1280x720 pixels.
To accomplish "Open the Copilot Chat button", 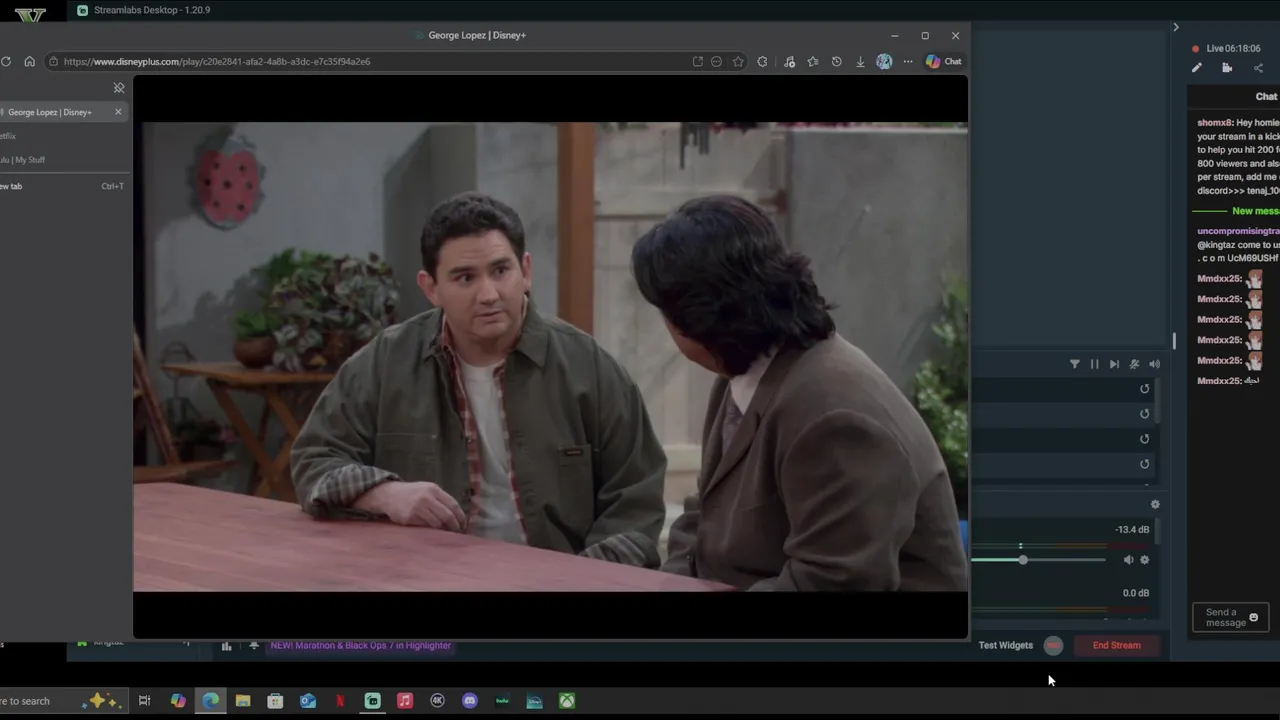I will (943, 61).
